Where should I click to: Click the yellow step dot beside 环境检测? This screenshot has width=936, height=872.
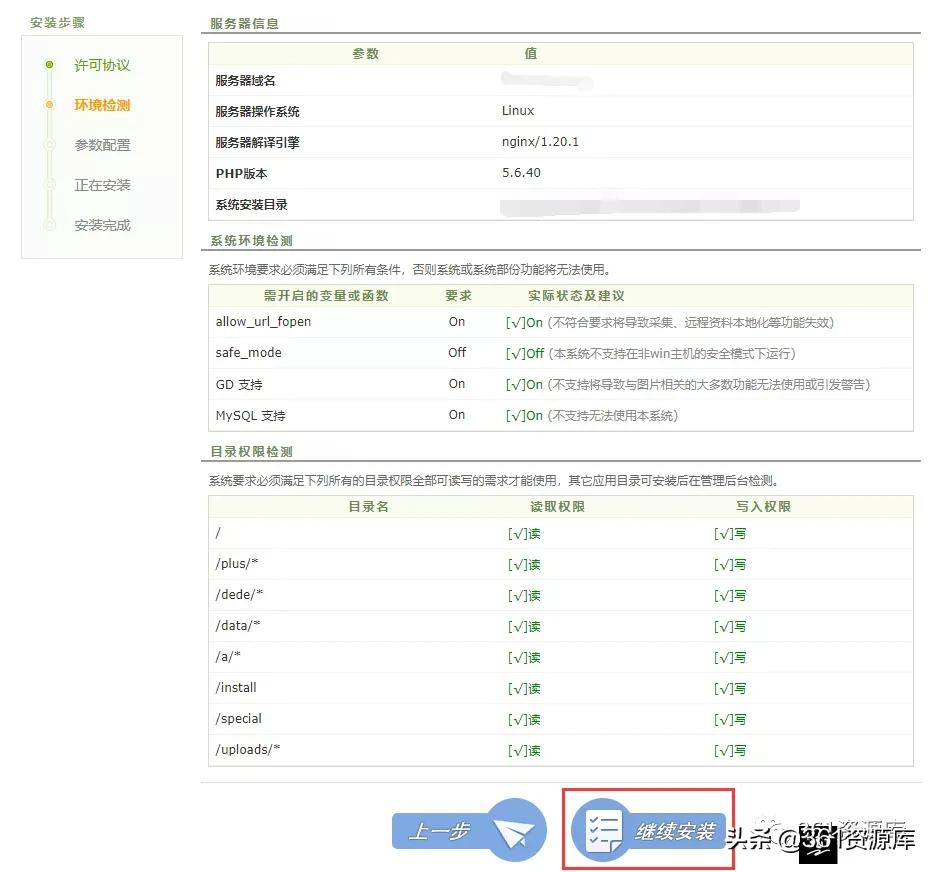pos(49,105)
